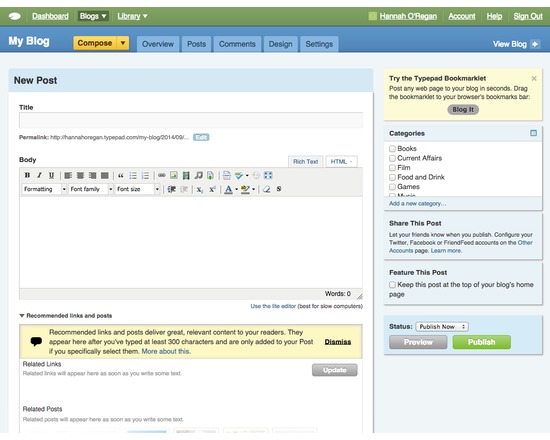Check the Games category

click(393, 187)
